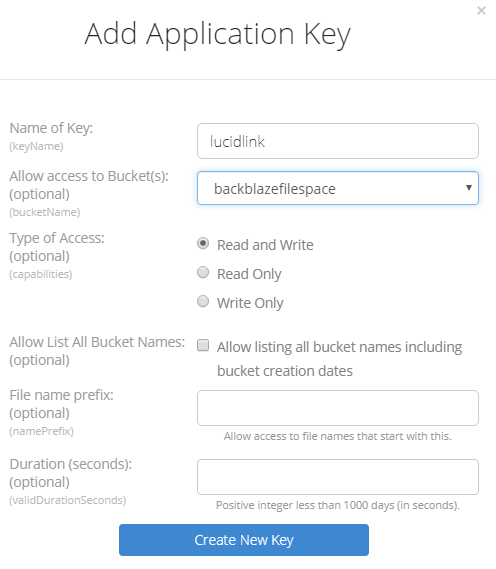Select the Write Only radio button
The height and width of the screenshot is (569, 496).
coord(203,301)
